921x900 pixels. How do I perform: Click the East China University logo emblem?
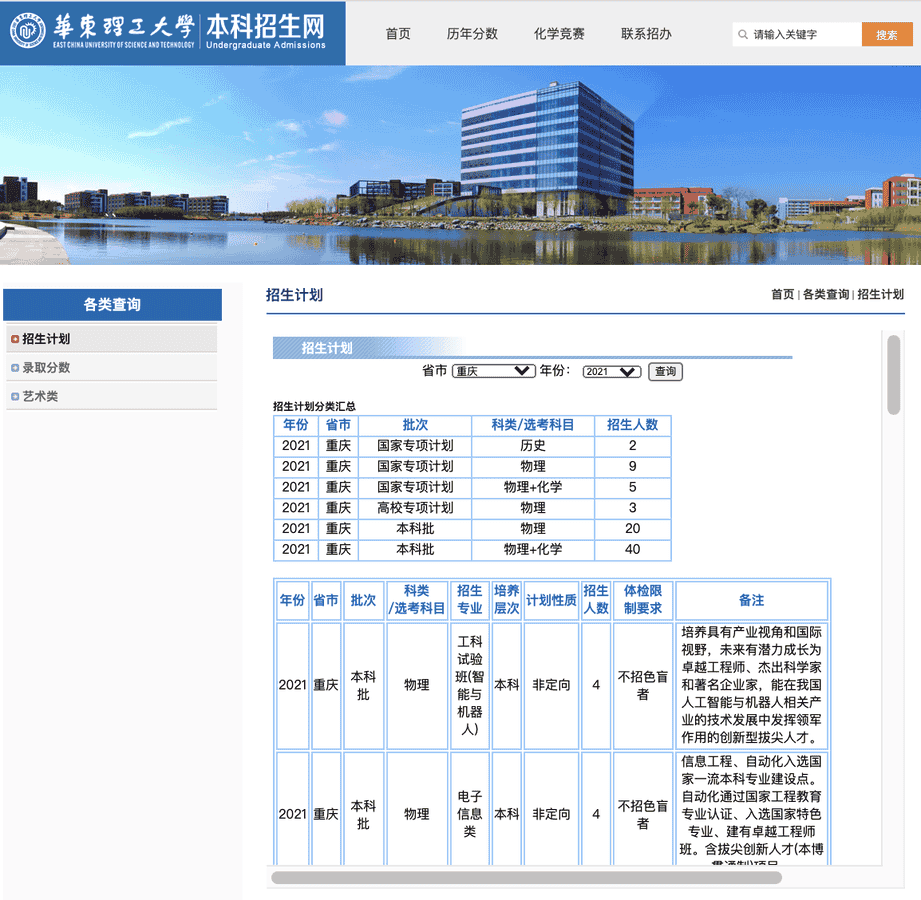(28, 31)
